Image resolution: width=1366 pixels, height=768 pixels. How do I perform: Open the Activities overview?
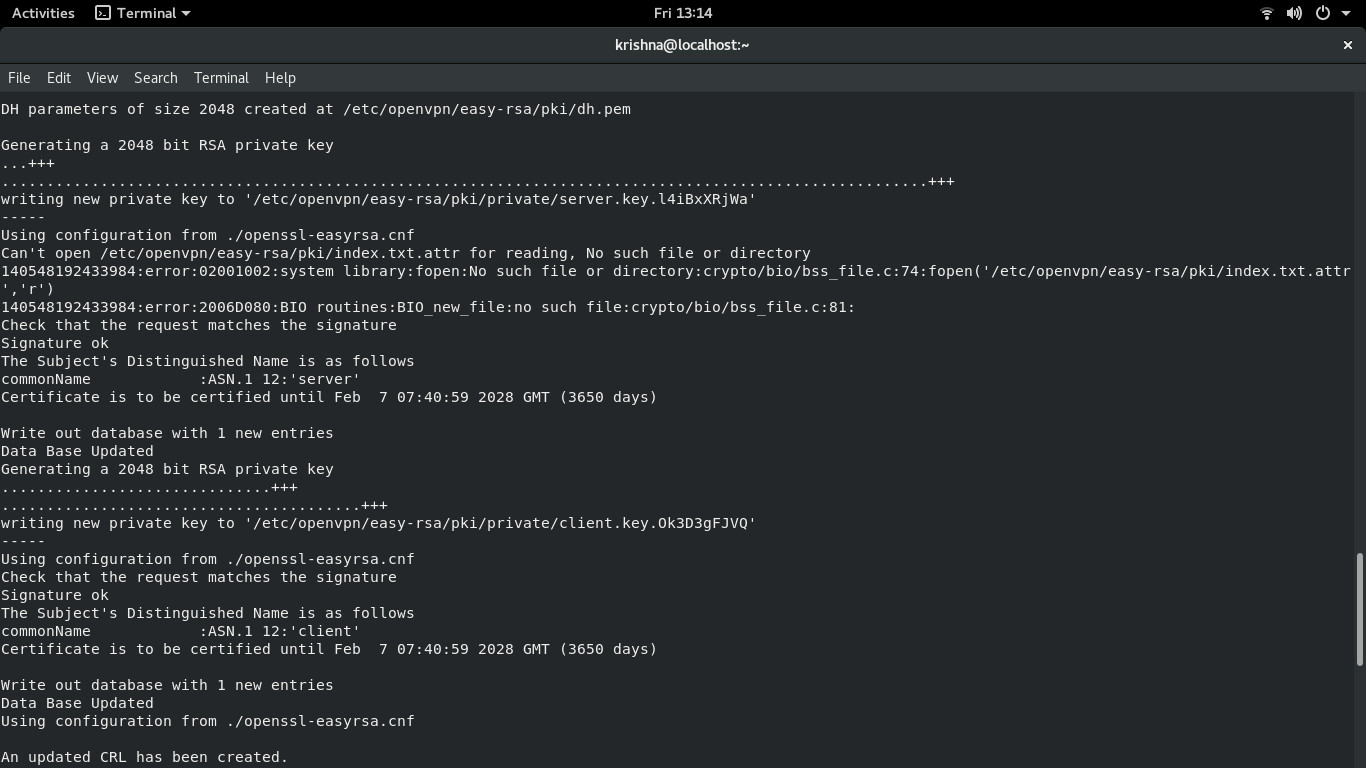(x=42, y=13)
